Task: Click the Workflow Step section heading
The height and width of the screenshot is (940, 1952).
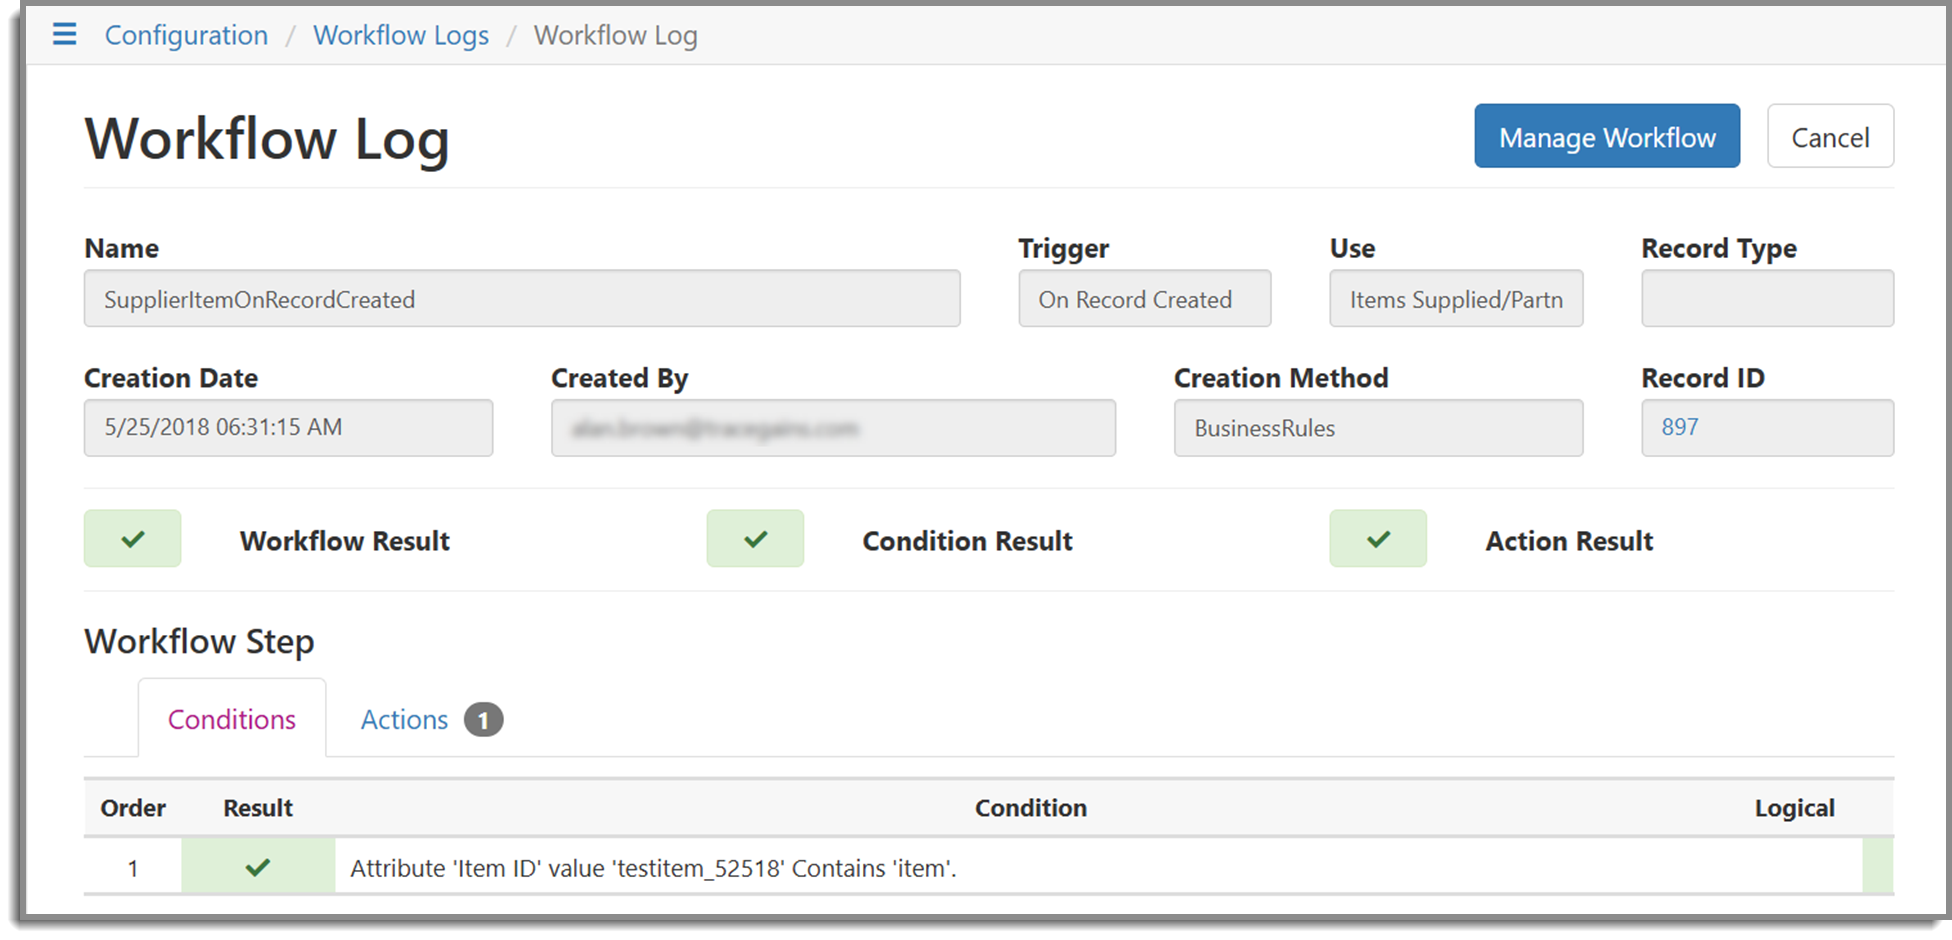Action: (x=199, y=641)
